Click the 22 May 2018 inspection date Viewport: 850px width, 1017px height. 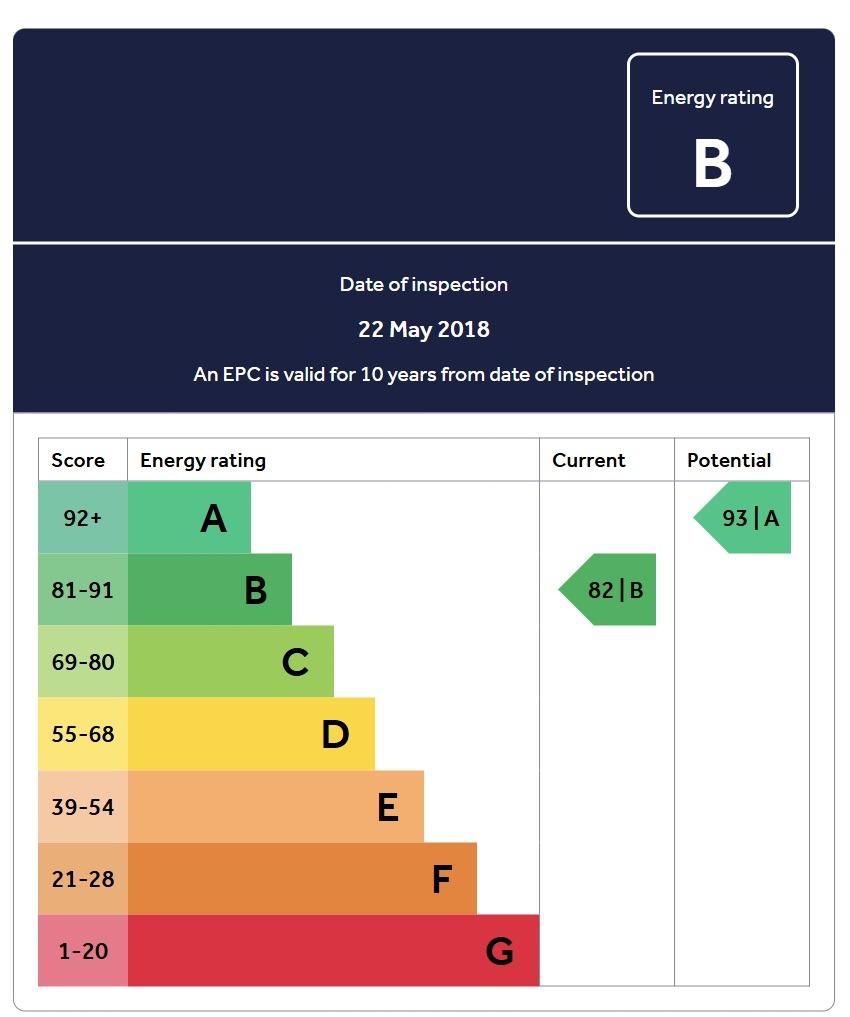(424, 329)
